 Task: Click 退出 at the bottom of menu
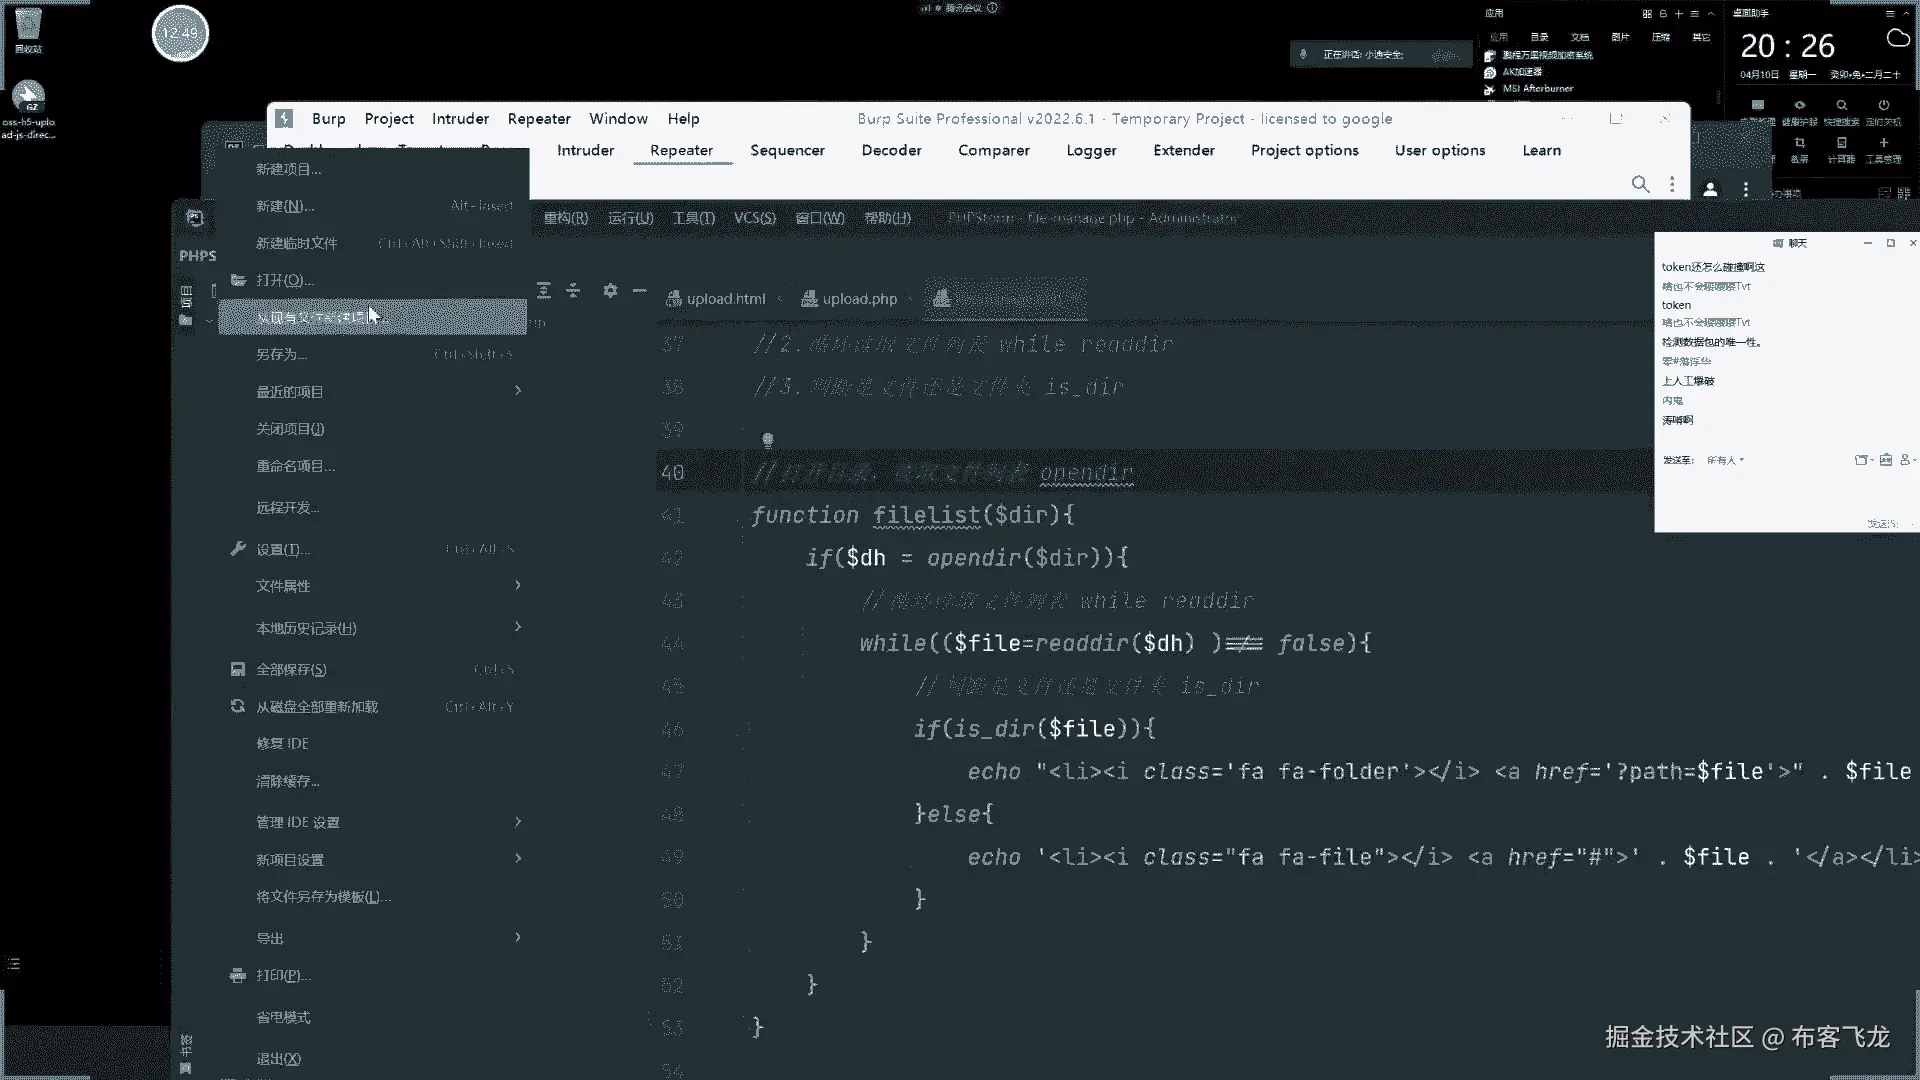click(278, 1058)
